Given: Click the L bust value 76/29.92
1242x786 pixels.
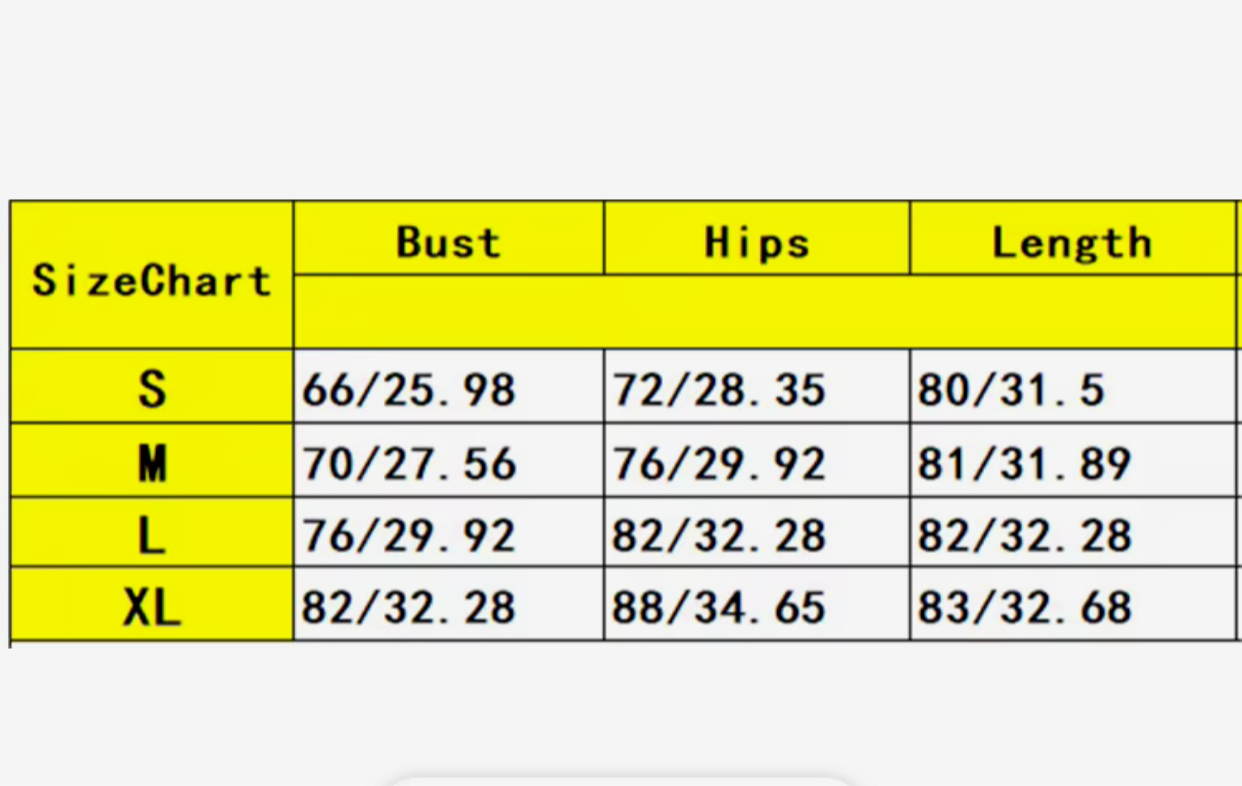Looking at the screenshot, I should (409, 536).
